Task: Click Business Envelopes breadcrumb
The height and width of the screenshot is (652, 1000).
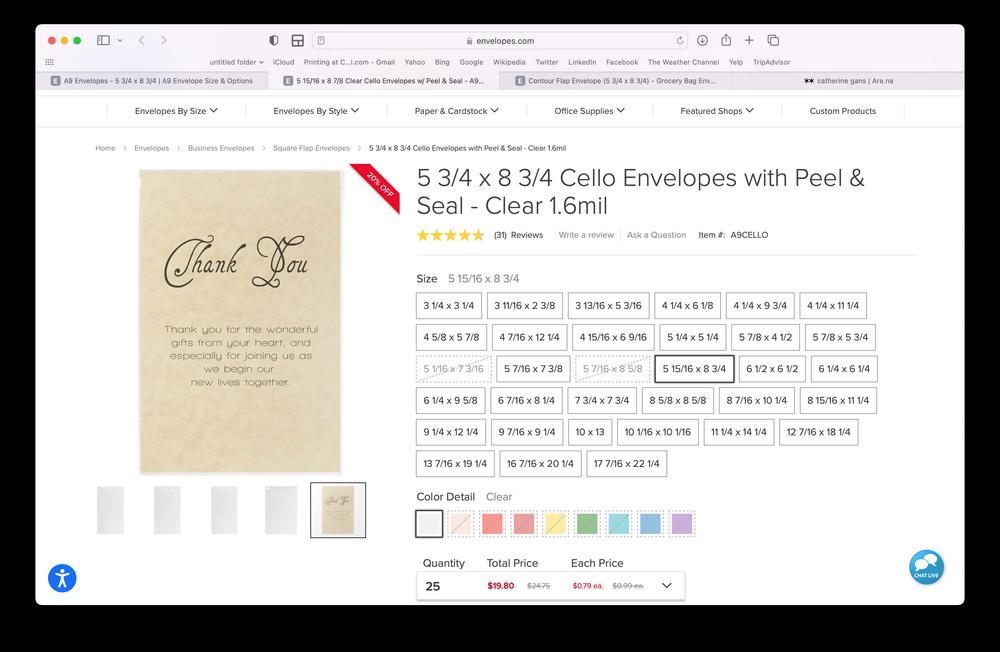Action: pyautogui.click(x=221, y=148)
